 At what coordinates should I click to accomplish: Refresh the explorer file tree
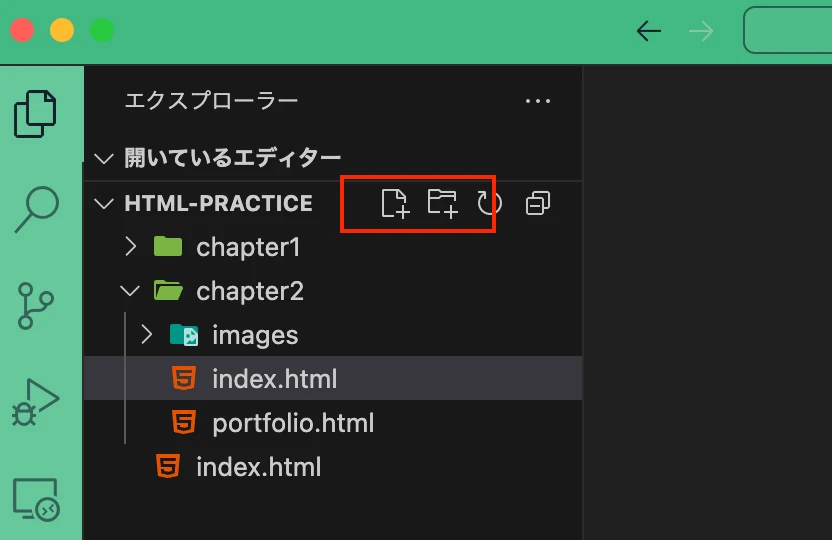click(488, 203)
